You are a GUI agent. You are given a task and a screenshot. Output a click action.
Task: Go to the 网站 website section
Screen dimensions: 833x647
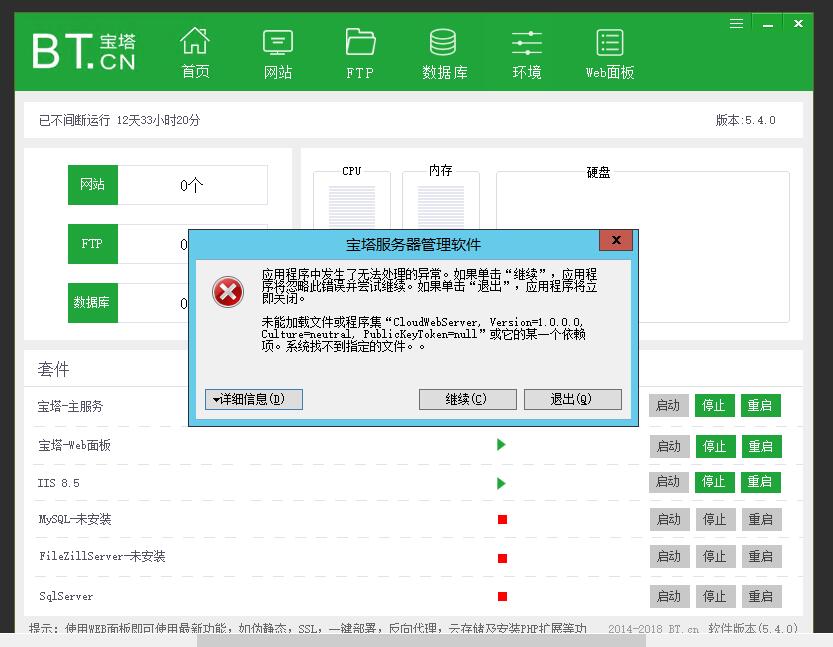278,53
